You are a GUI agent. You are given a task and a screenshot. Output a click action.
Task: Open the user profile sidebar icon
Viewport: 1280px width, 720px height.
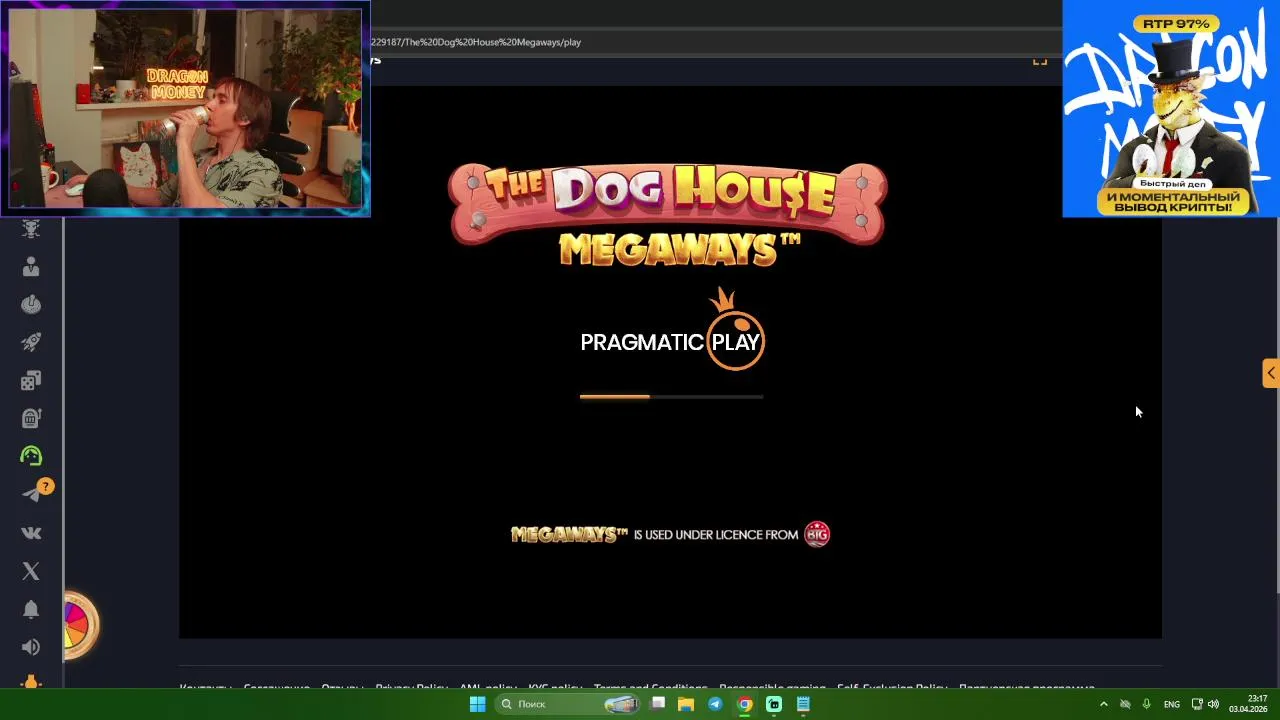click(31, 266)
